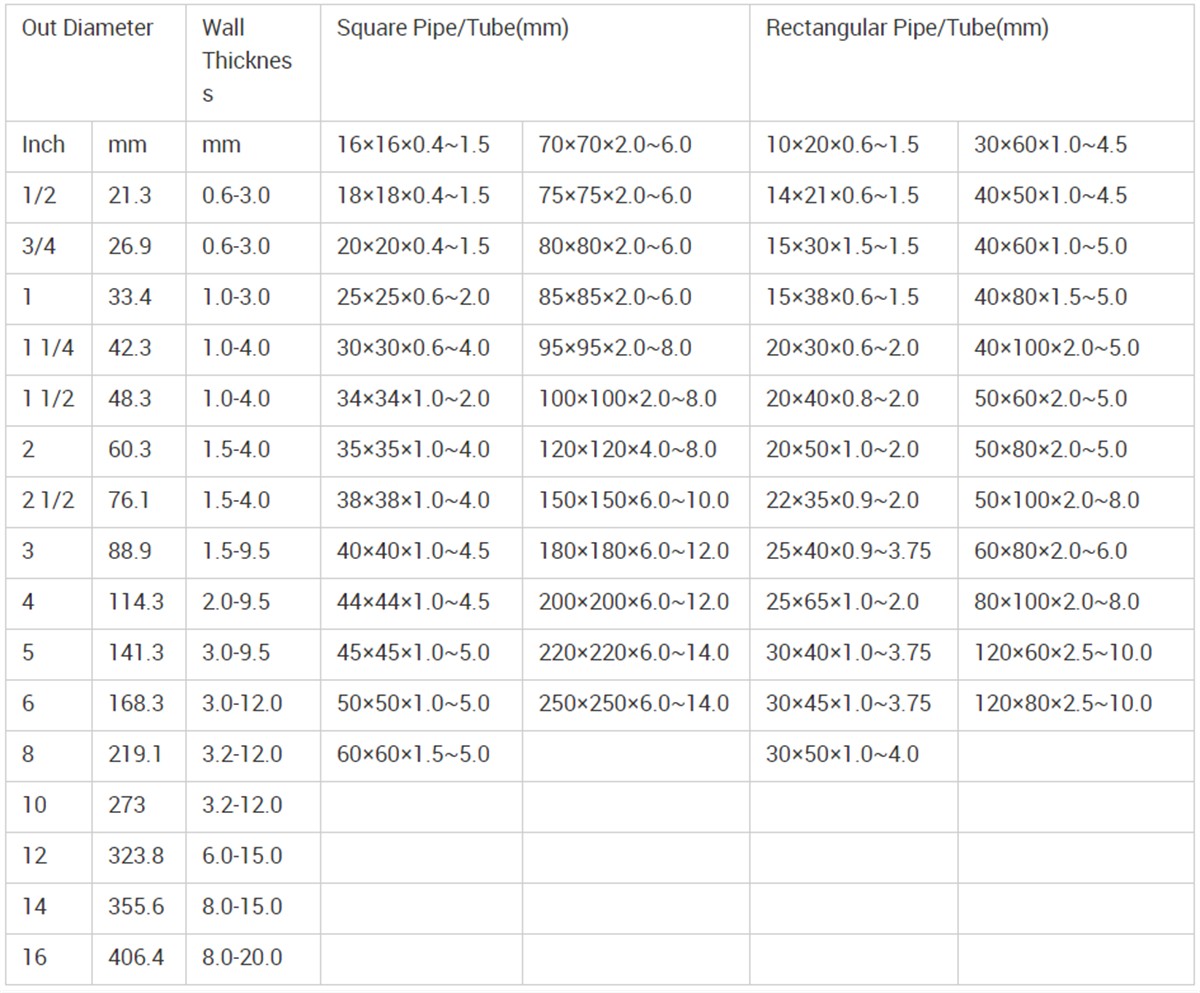Image resolution: width=1200 pixels, height=993 pixels.
Task: Select the 21.3 mm diameter cell
Action: pos(130,196)
